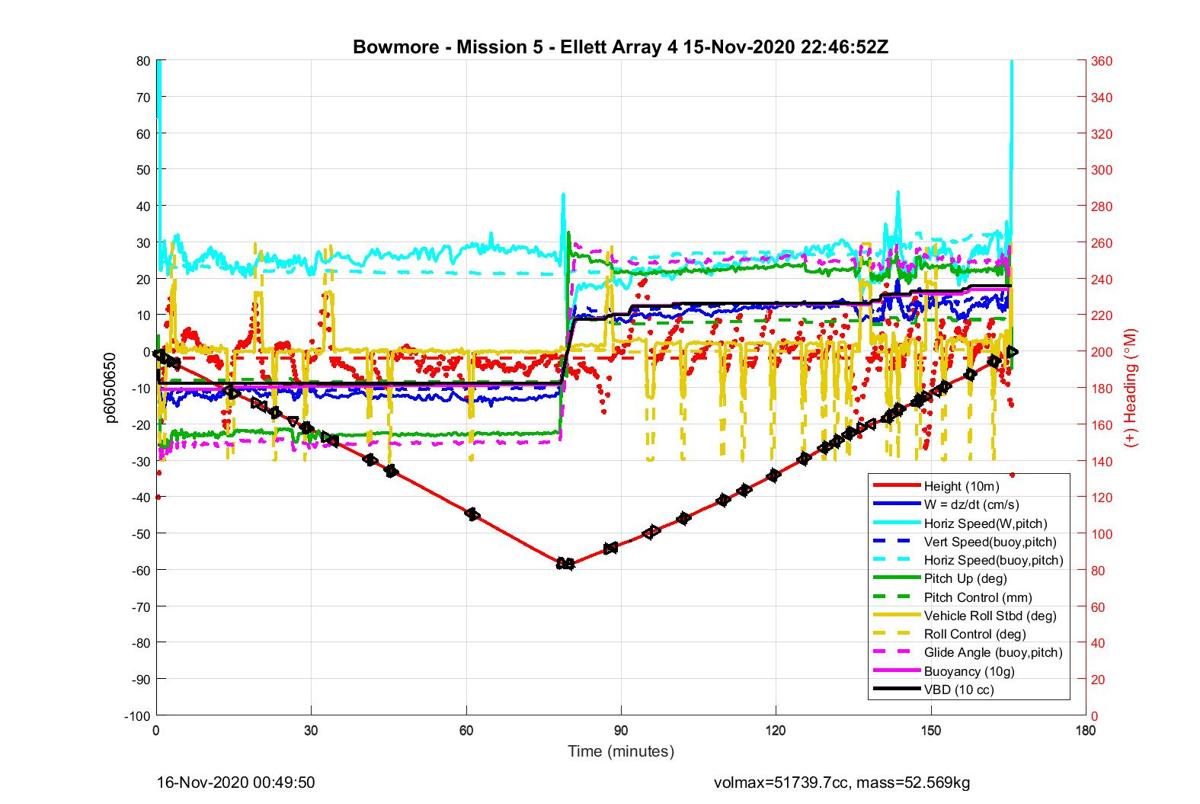Click the "-90" tick label
The image size is (1200, 804).
(140, 679)
